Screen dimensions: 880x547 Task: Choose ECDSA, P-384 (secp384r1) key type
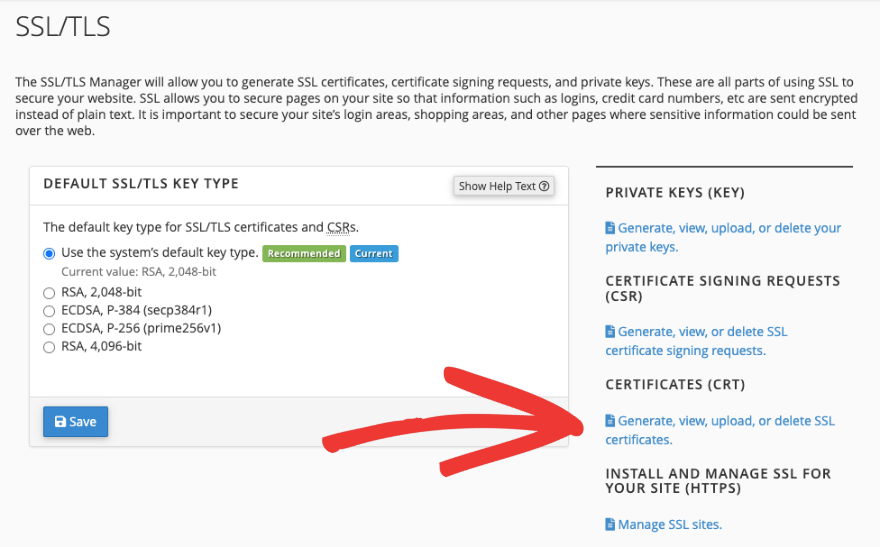coord(49,311)
